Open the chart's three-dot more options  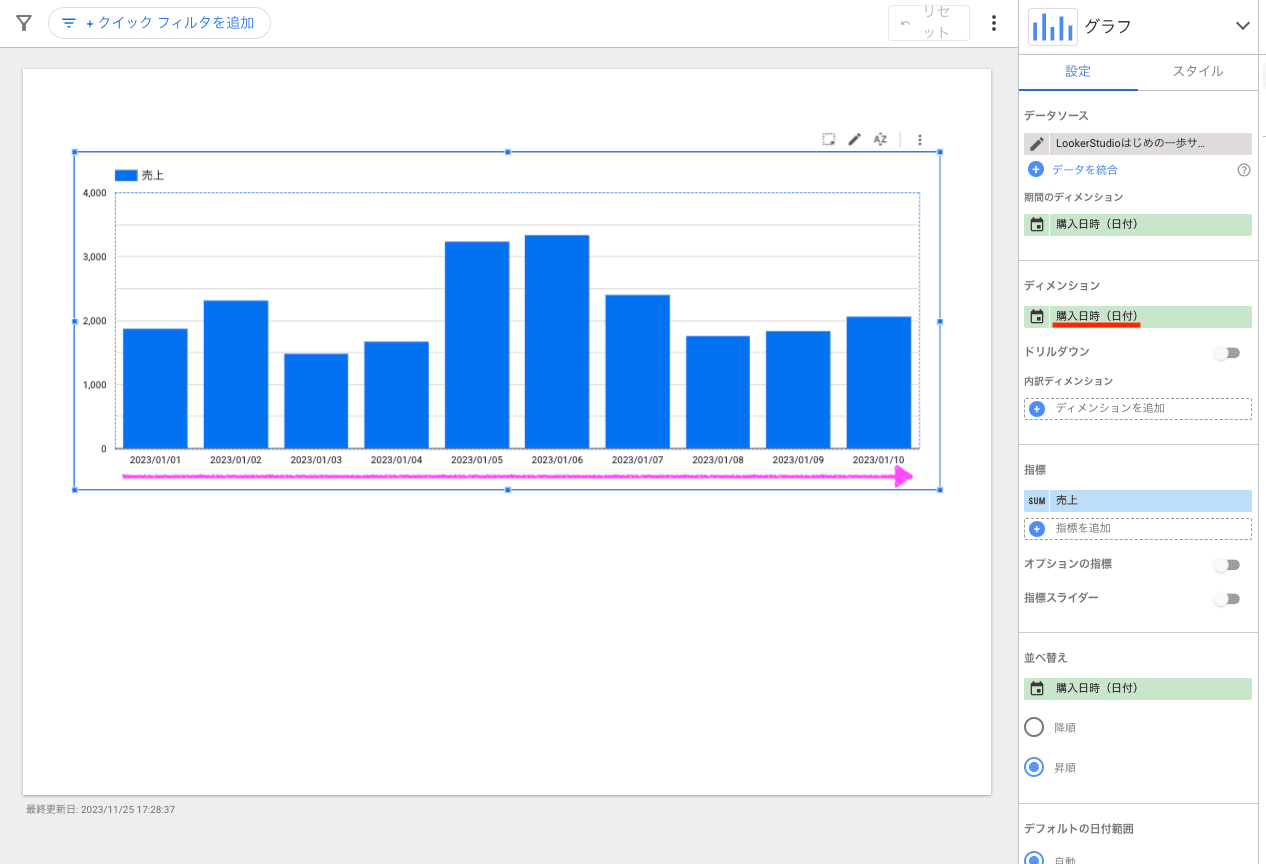coord(920,140)
